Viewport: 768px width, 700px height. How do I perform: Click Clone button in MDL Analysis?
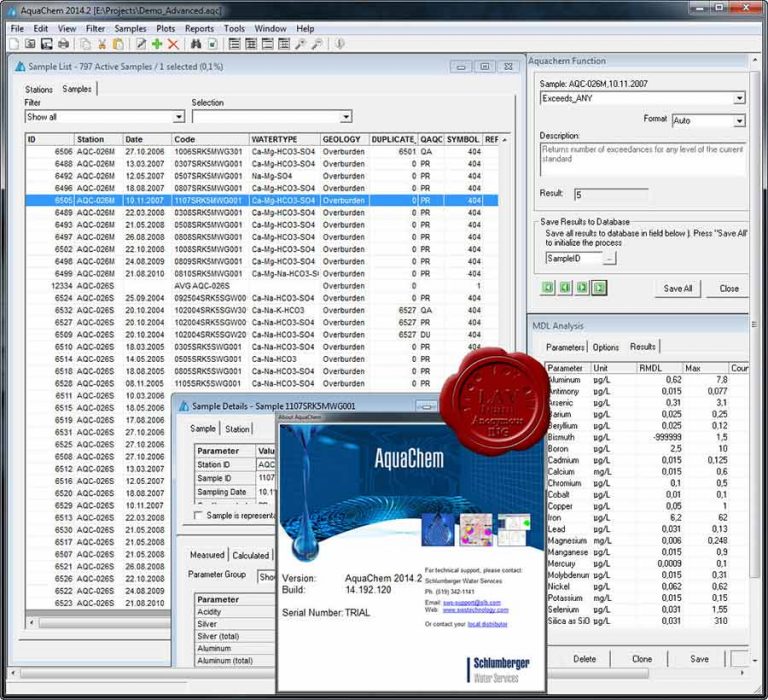(642, 659)
